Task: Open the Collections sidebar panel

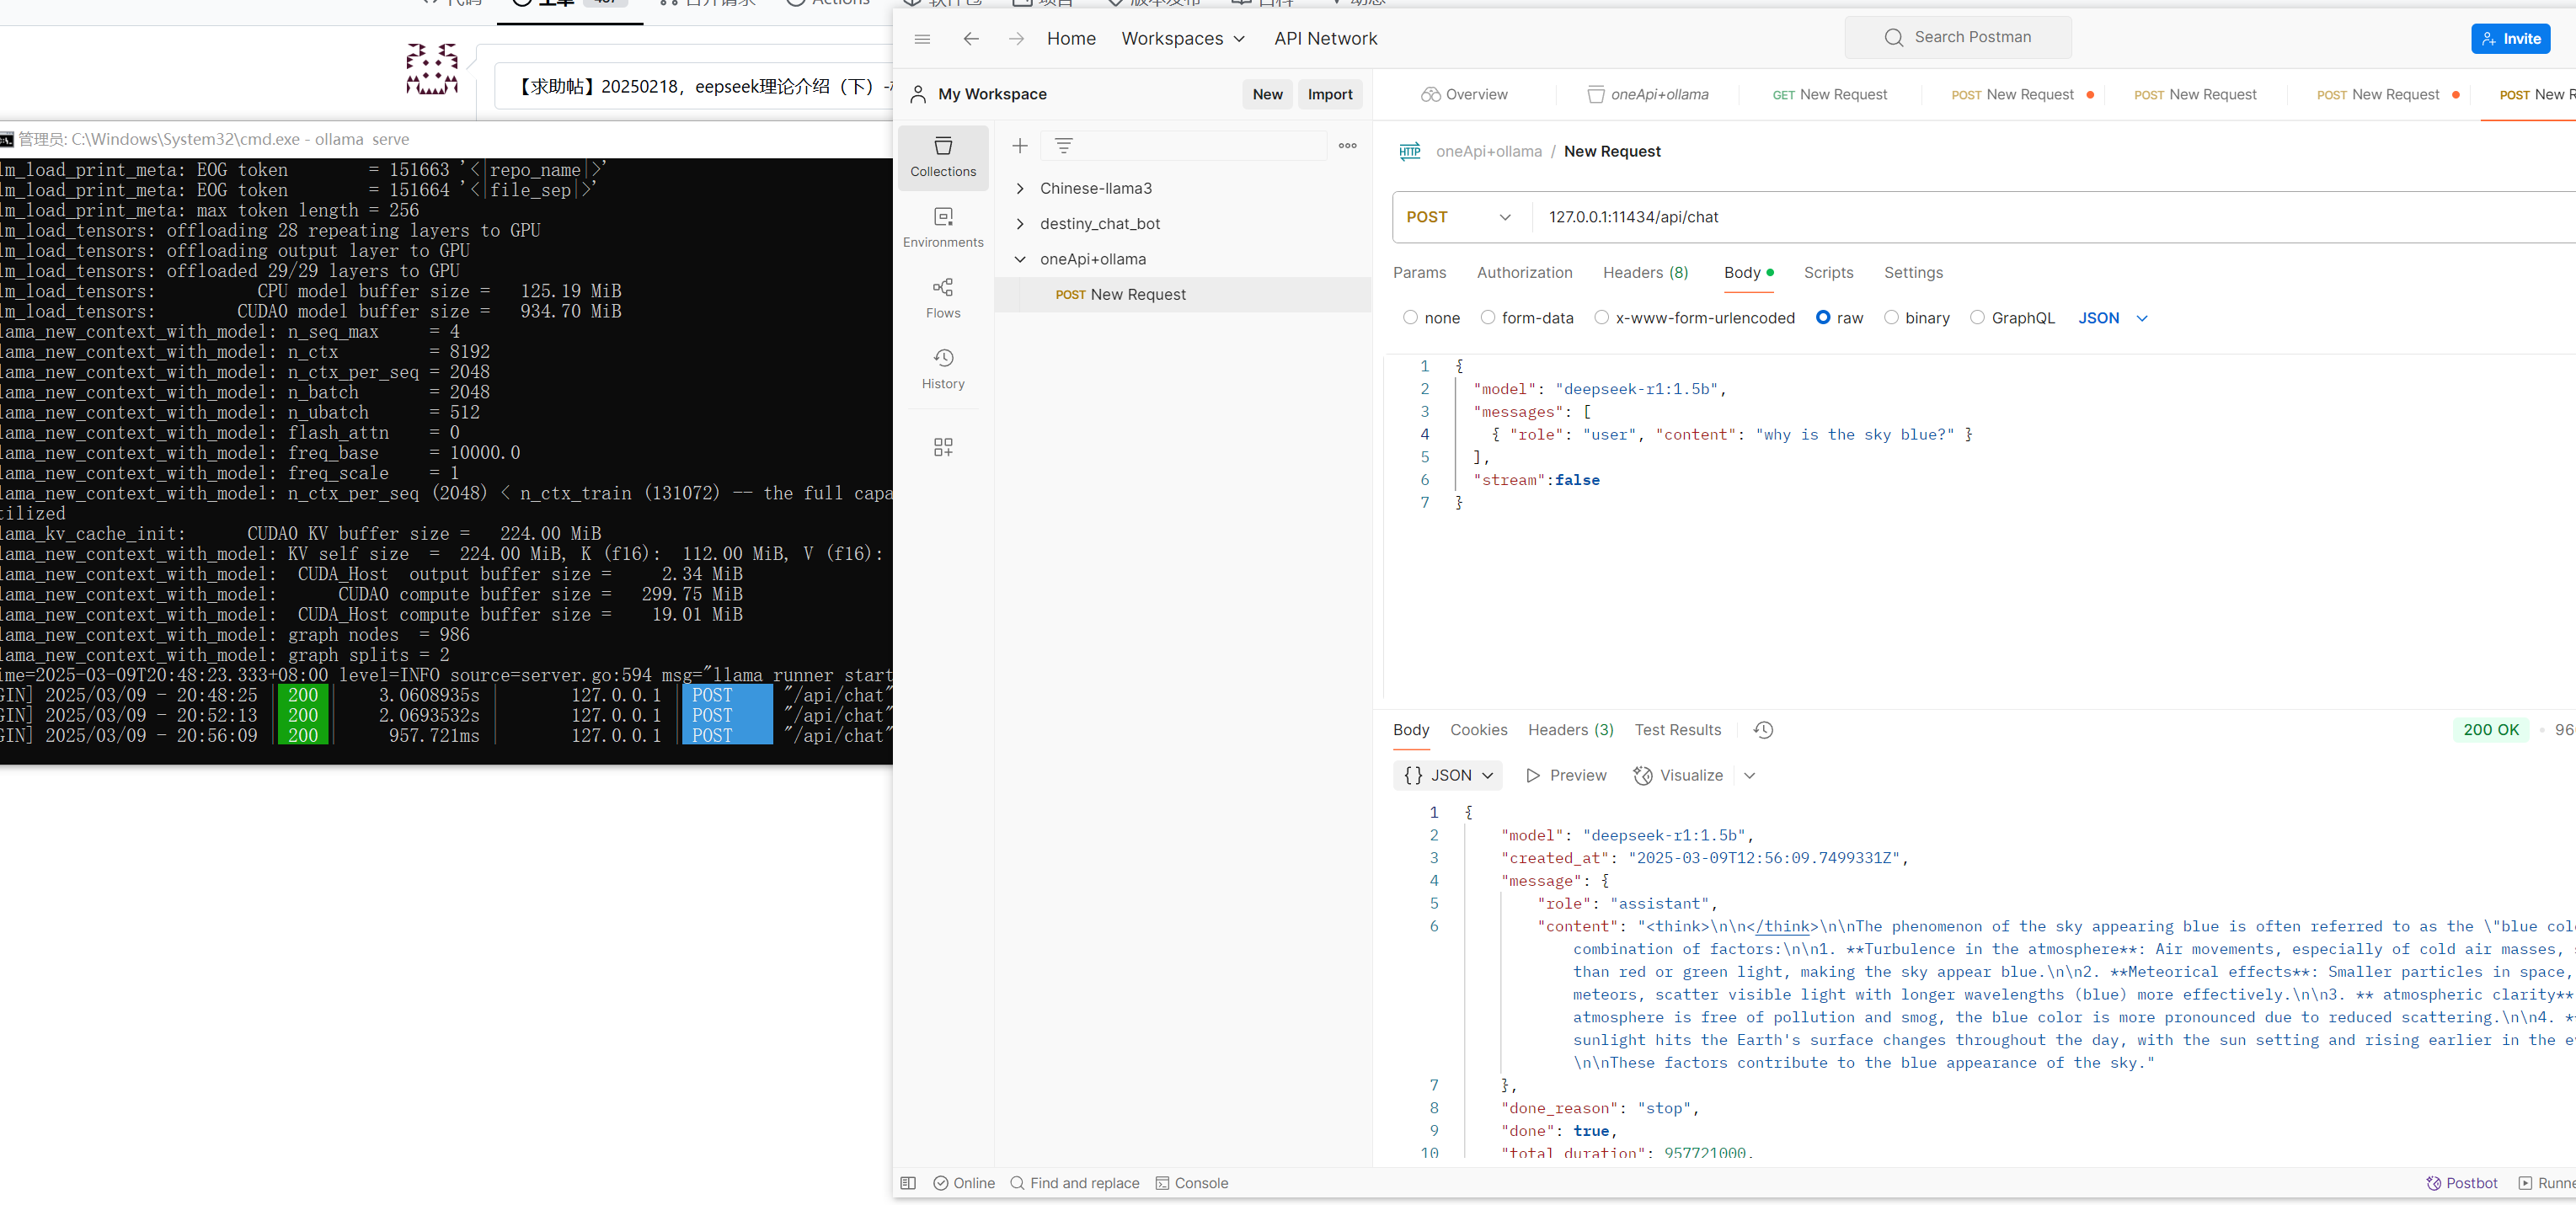Action: [942, 157]
